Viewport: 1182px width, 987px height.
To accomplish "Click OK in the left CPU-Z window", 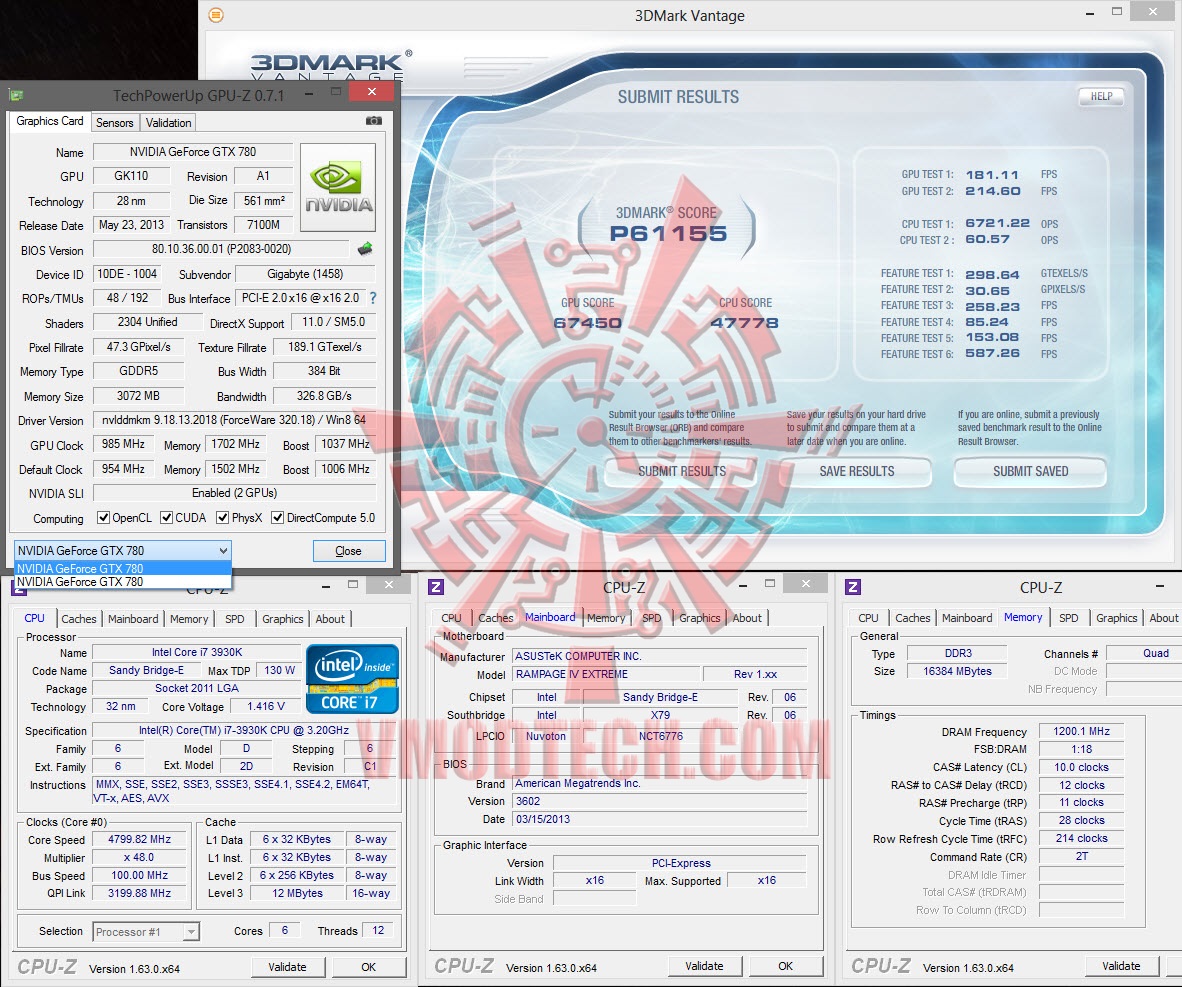I will coord(369,967).
